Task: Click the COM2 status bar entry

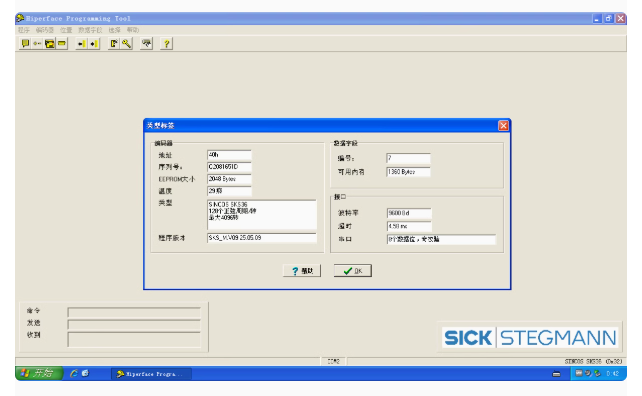Action: click(333, 361)
